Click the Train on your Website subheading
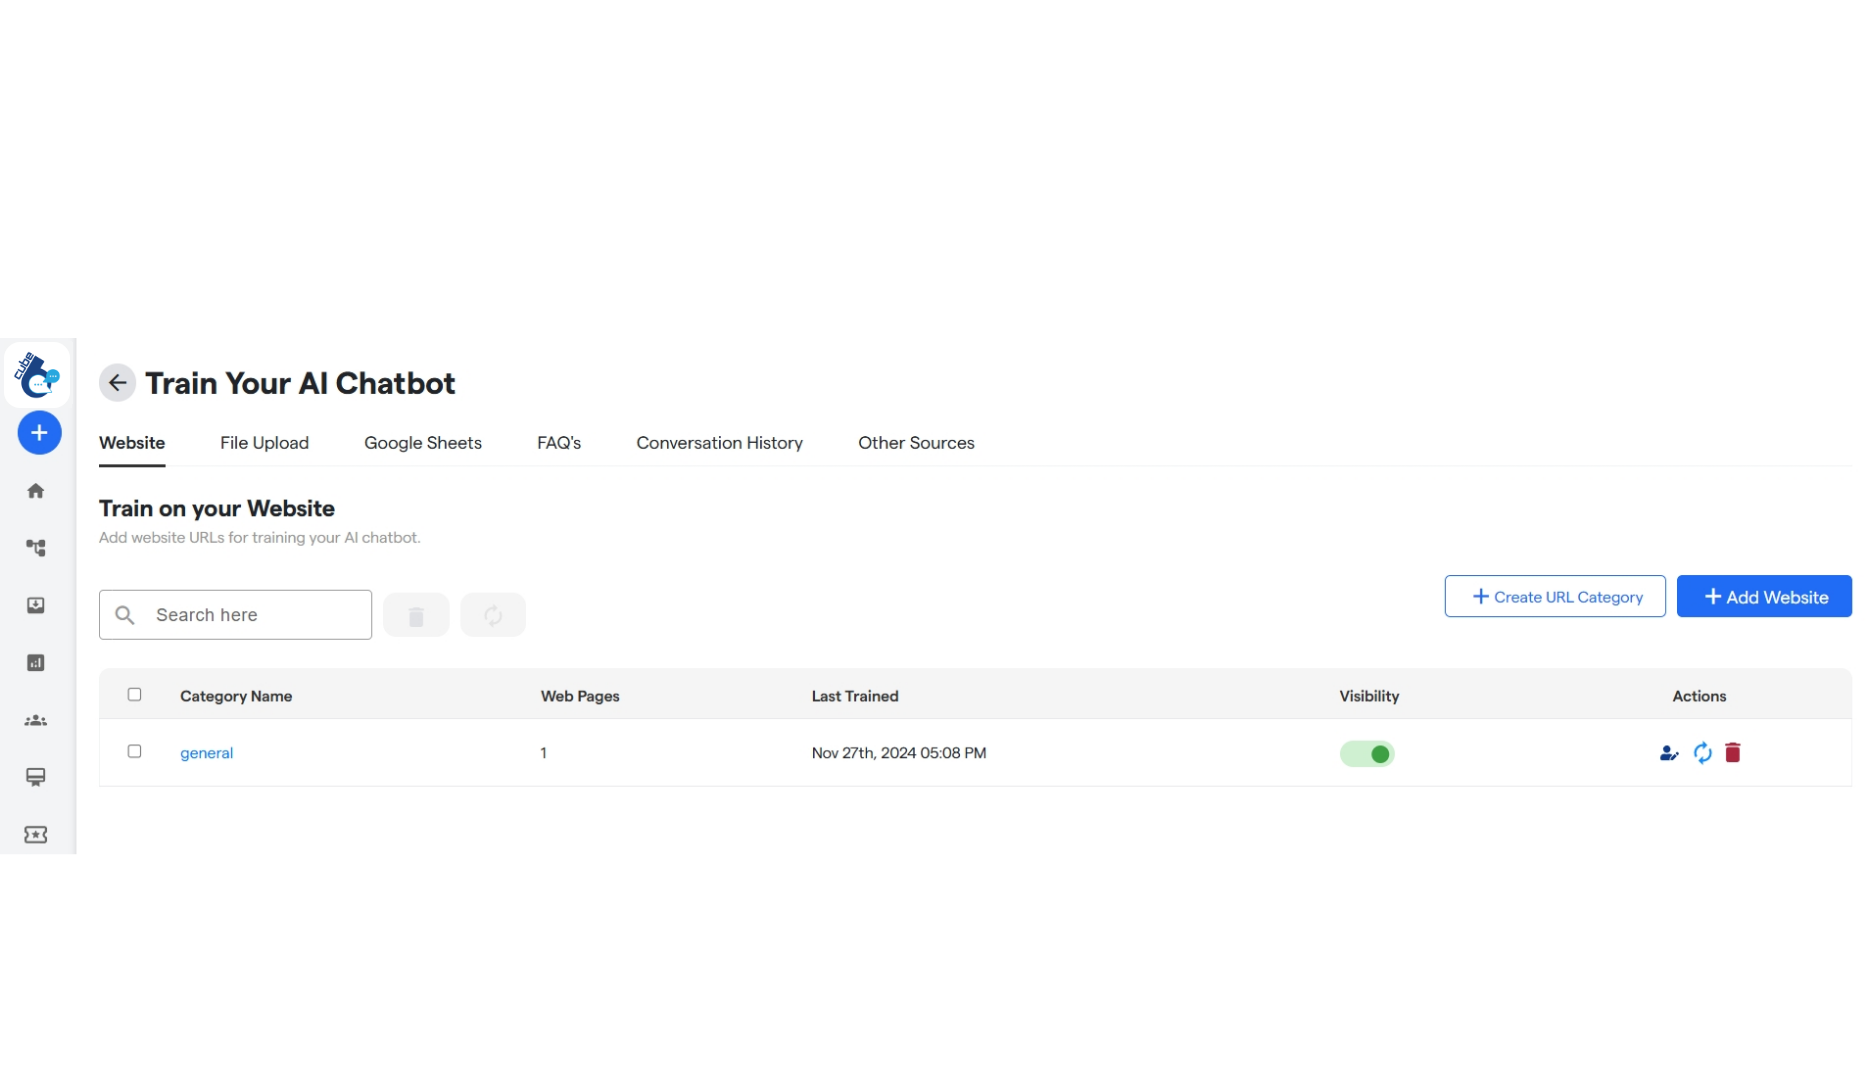This screenshot has width=1866, height=1080. [217, 508]
